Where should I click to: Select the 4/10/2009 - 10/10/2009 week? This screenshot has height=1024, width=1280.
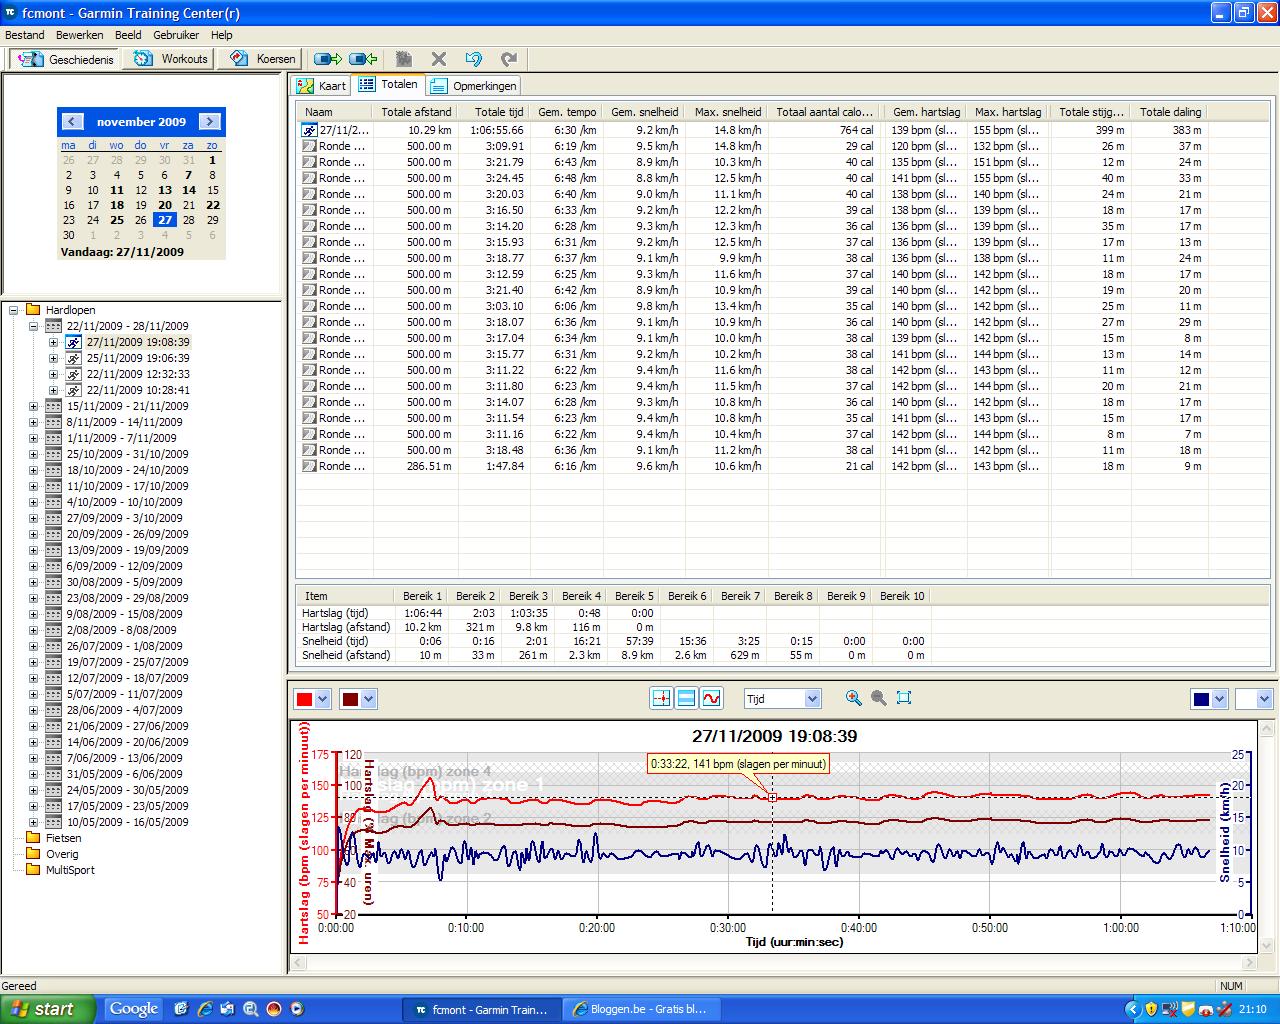(x=124, y=502)
